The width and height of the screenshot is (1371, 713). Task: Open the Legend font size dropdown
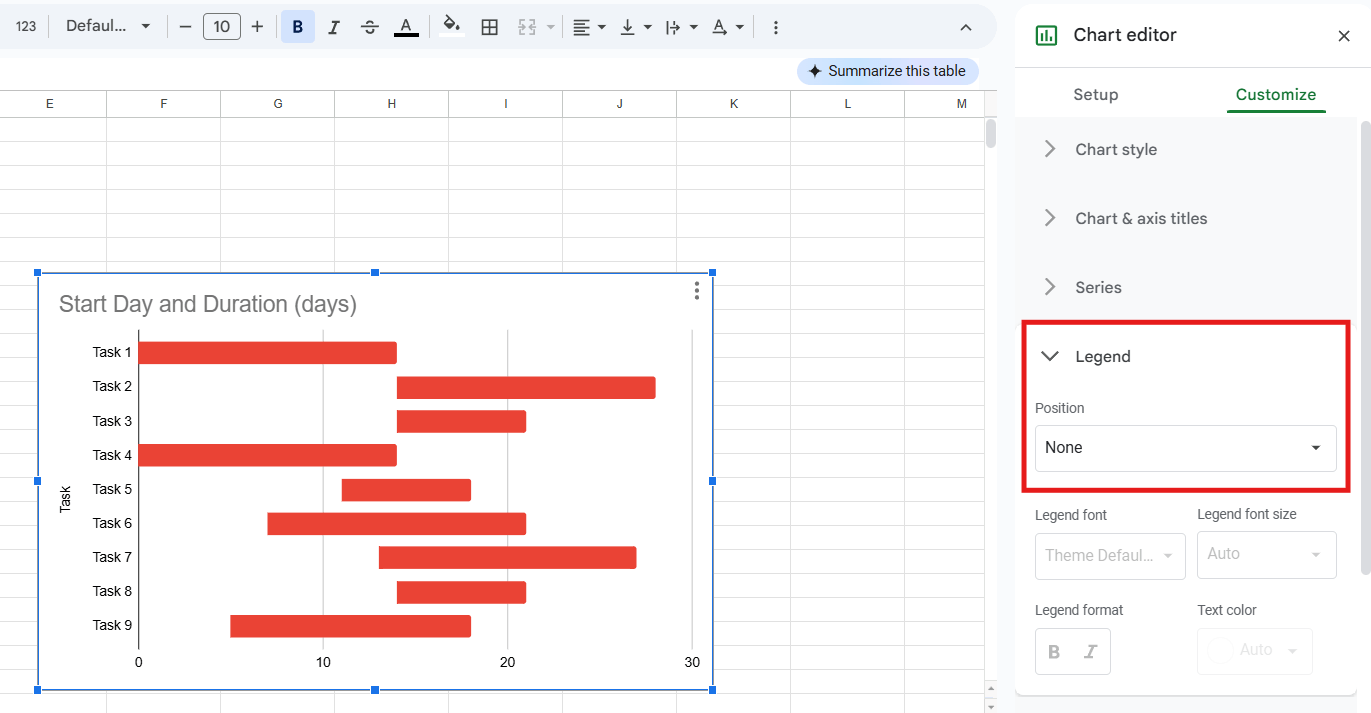click(x=1267, y=554)
